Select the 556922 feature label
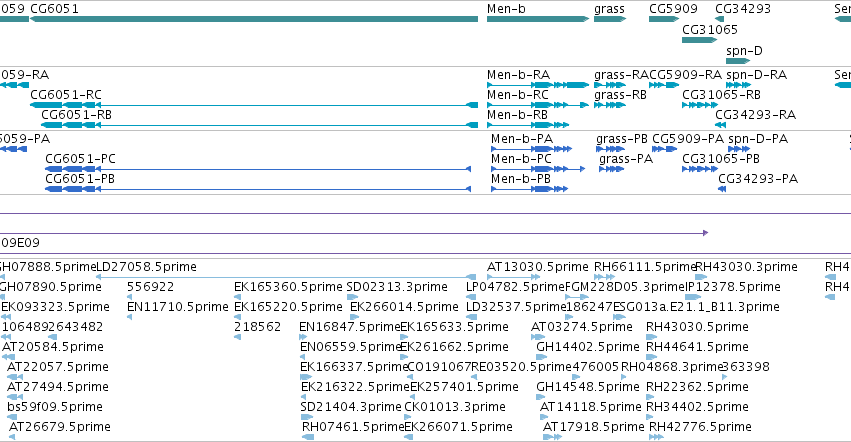 (150, 287)
